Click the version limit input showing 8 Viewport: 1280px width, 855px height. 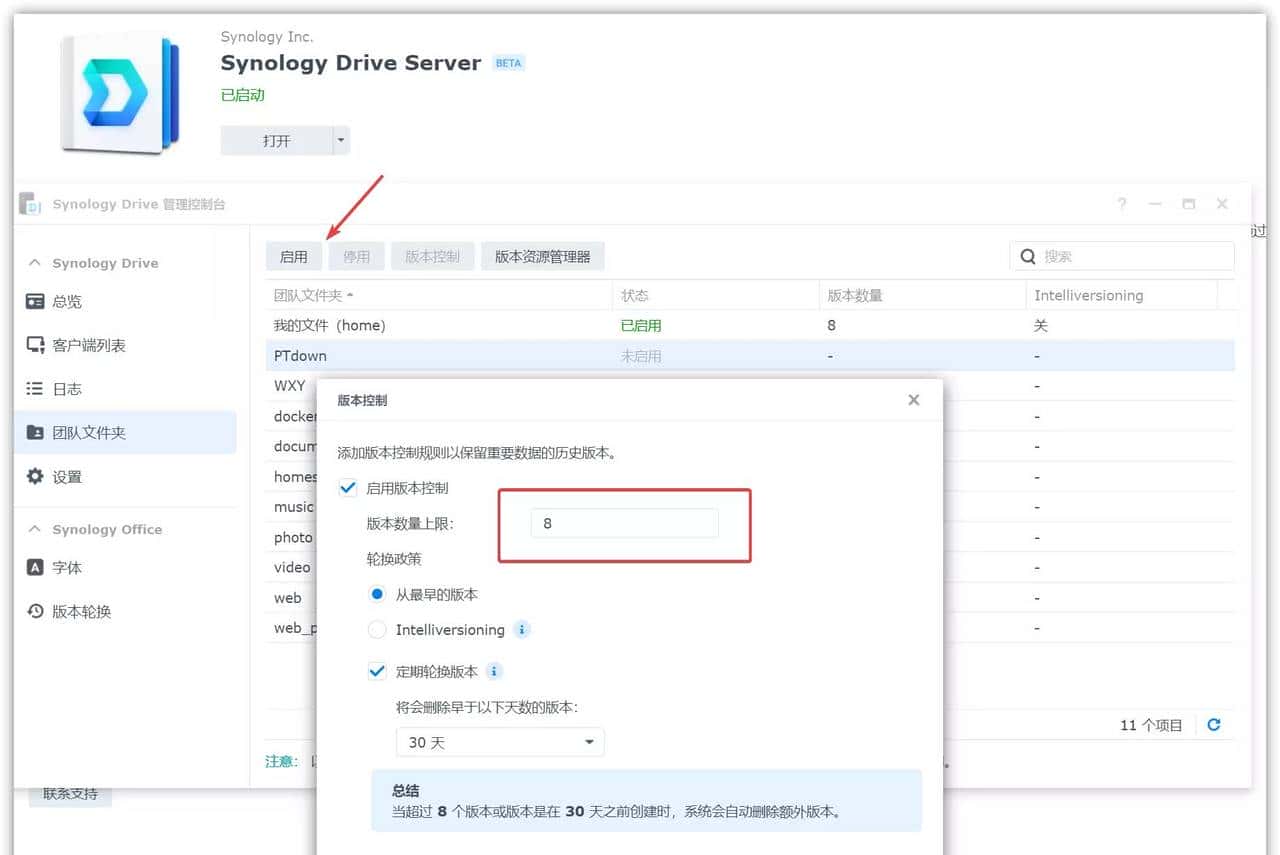(x=623, y=522)
